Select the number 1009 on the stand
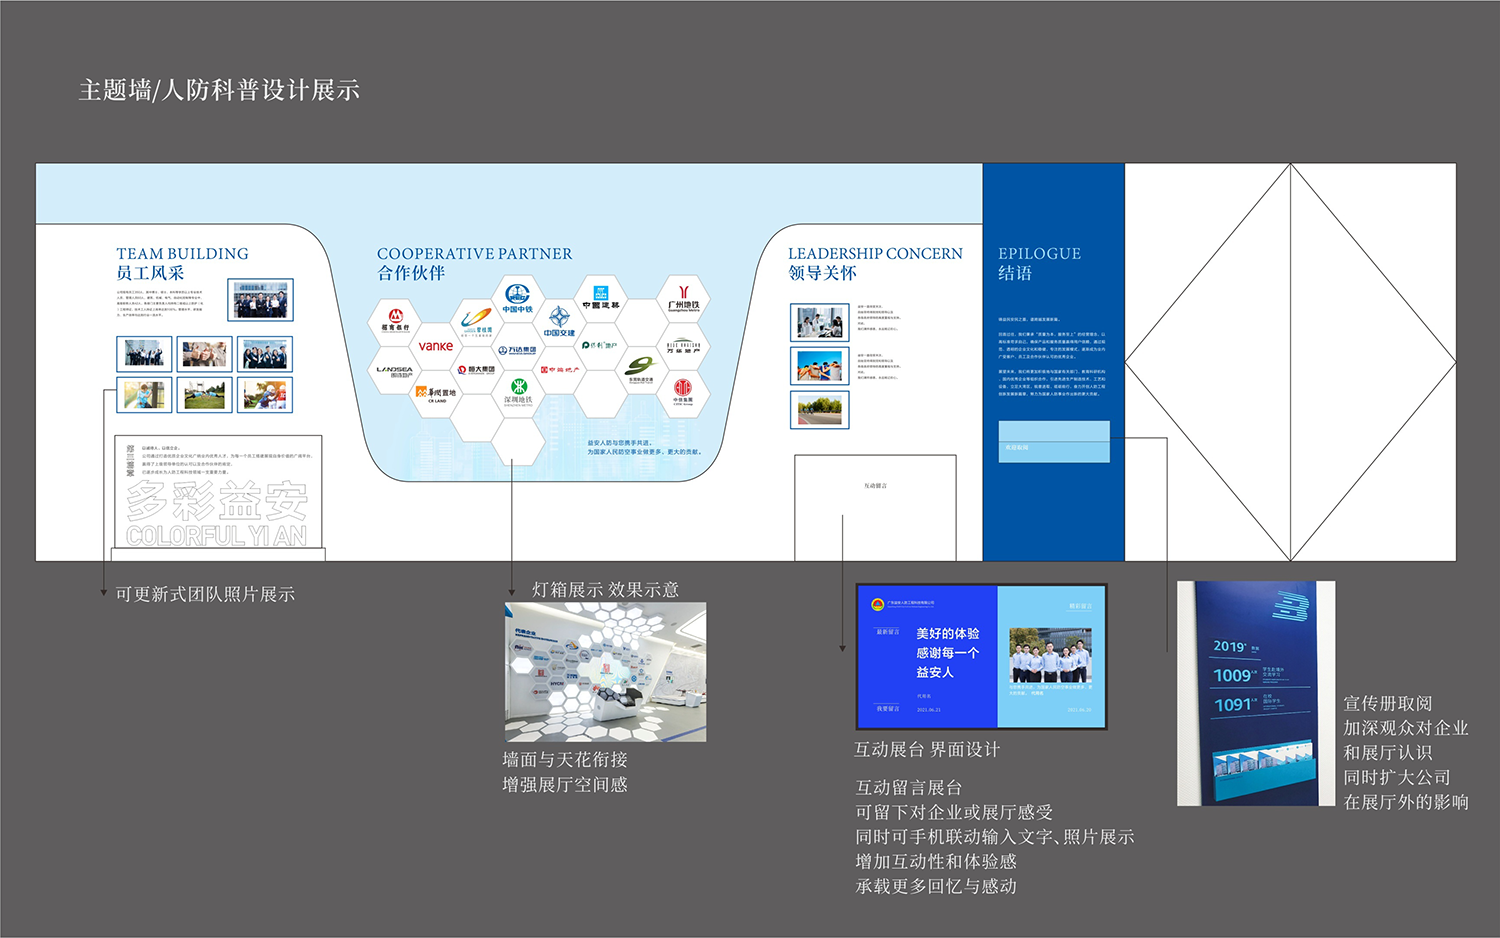The height and width of the screenshot is (938, 1500). 1233,675
